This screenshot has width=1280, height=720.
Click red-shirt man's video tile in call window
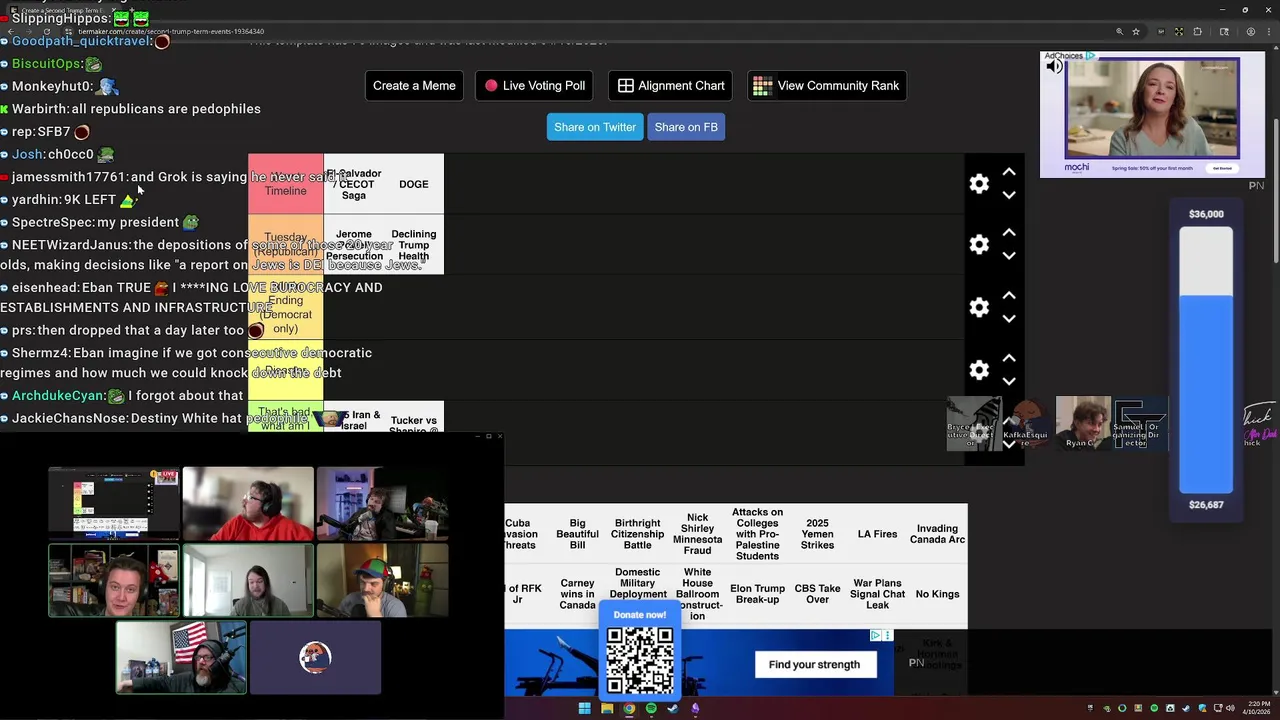coord(248,503)
